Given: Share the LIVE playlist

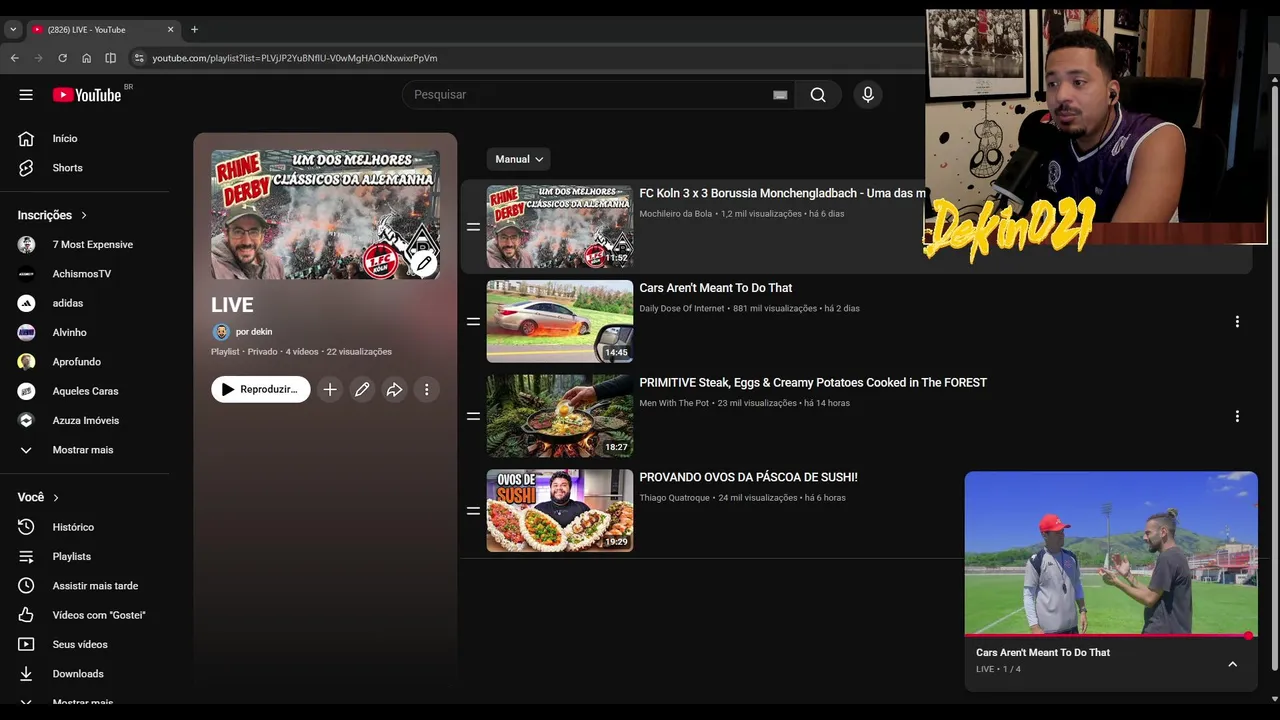Looking at the screenshot, I should pos(394,390).
